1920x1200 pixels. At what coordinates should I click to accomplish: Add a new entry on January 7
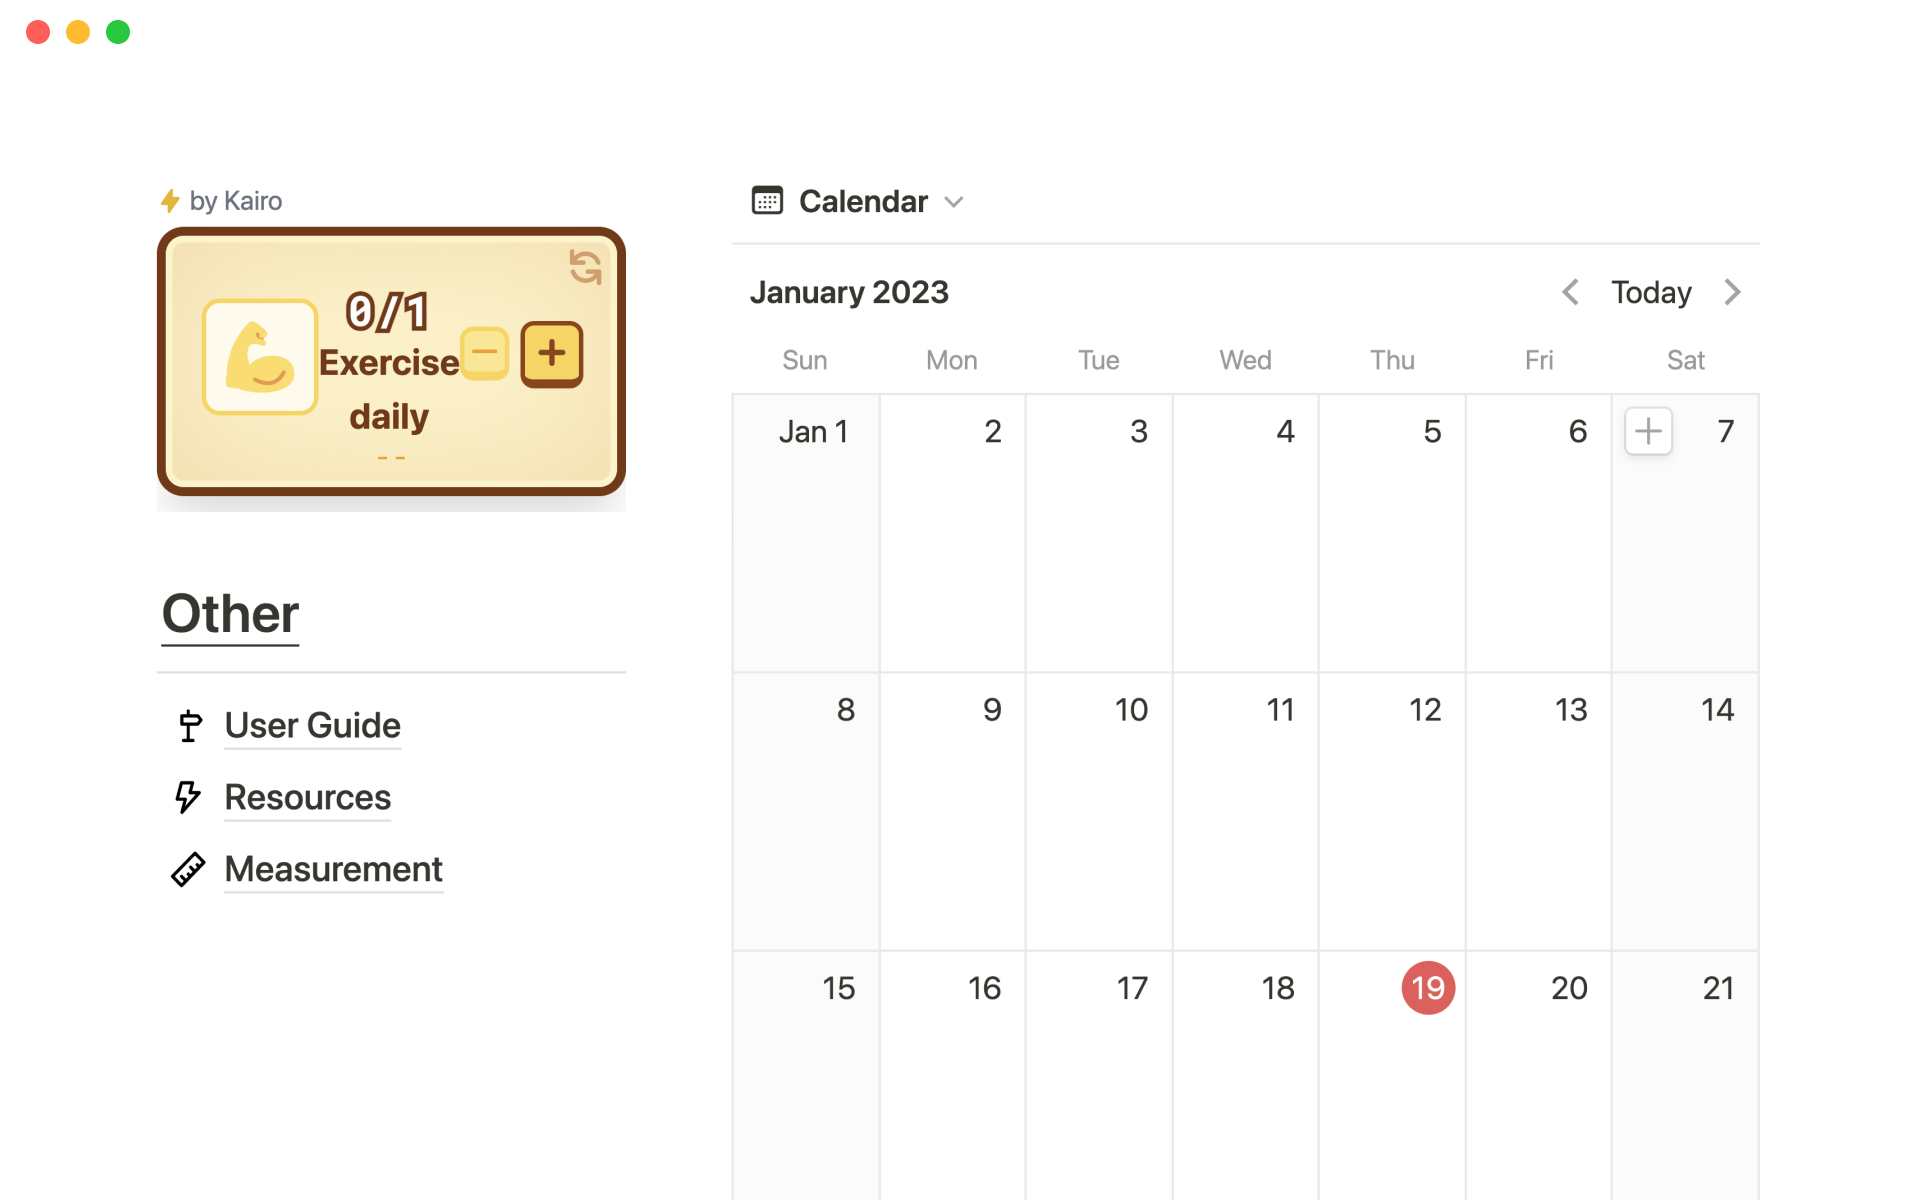(1648, 432)
